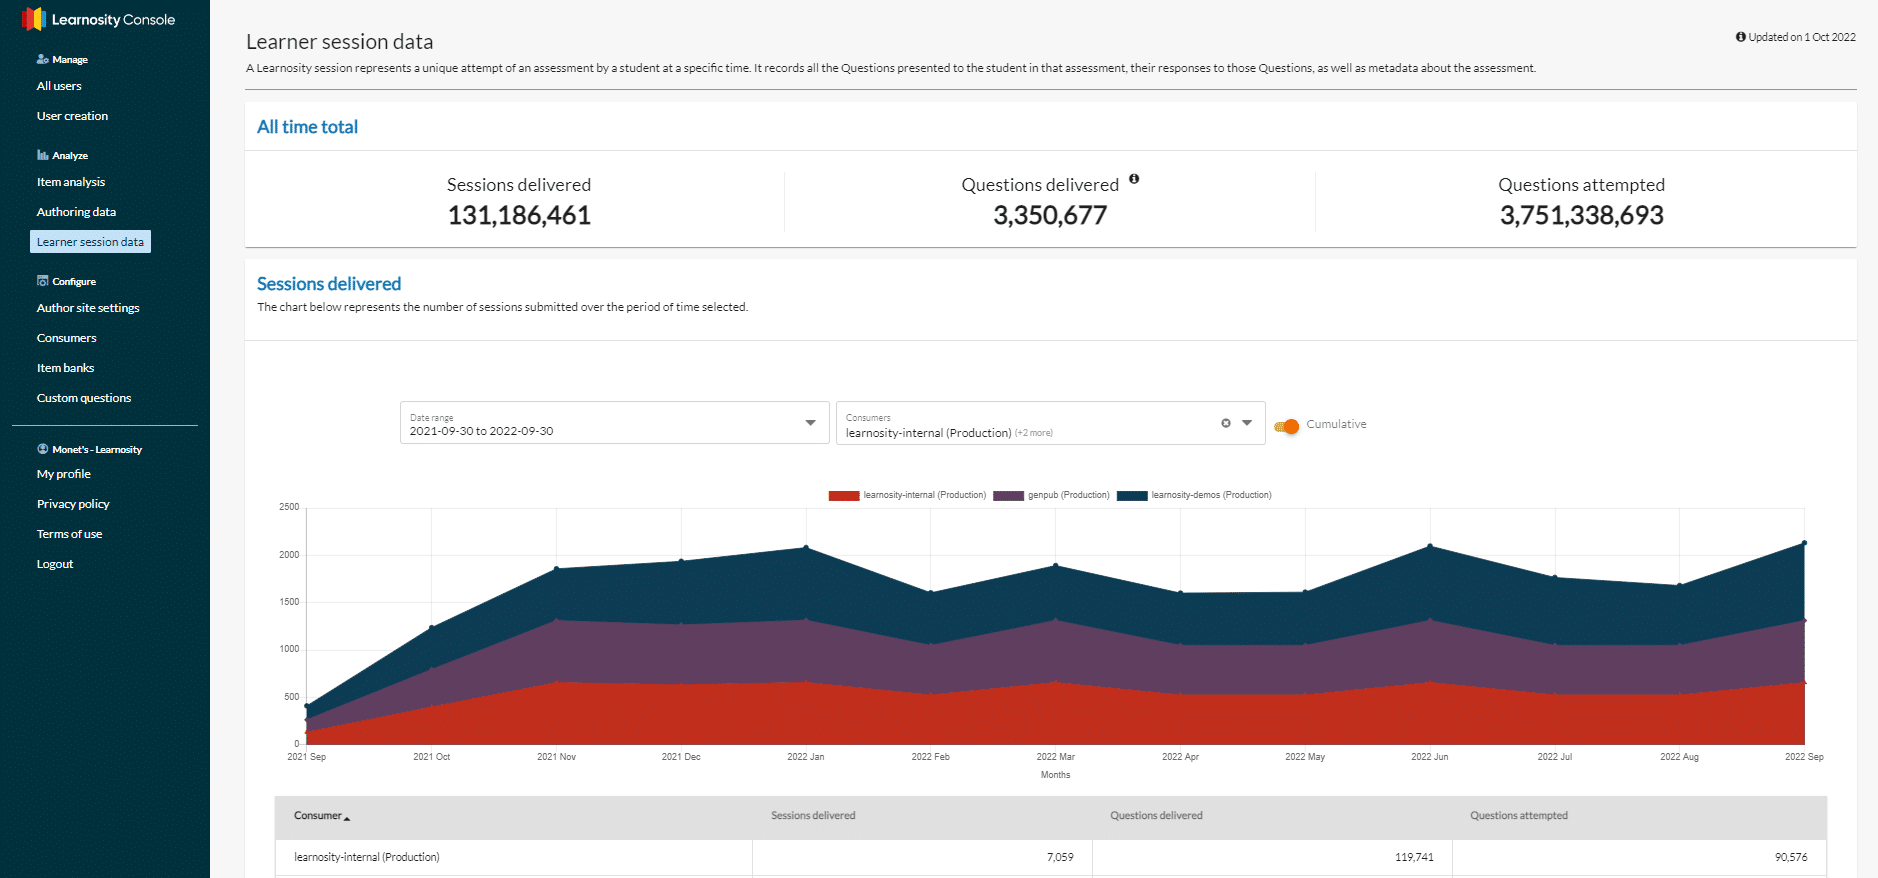
Task: Clear the Consumers filter selection
Action: point(1226,423)
